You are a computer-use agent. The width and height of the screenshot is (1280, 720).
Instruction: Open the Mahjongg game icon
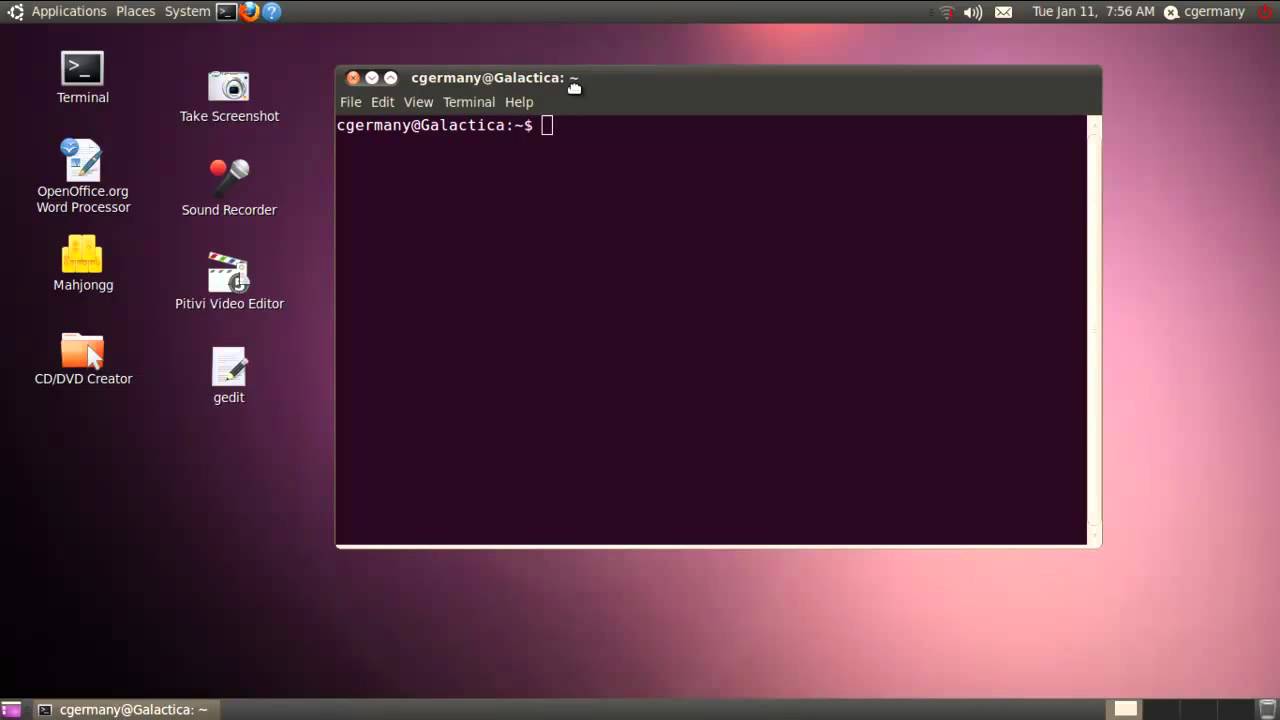pos(82,263)
